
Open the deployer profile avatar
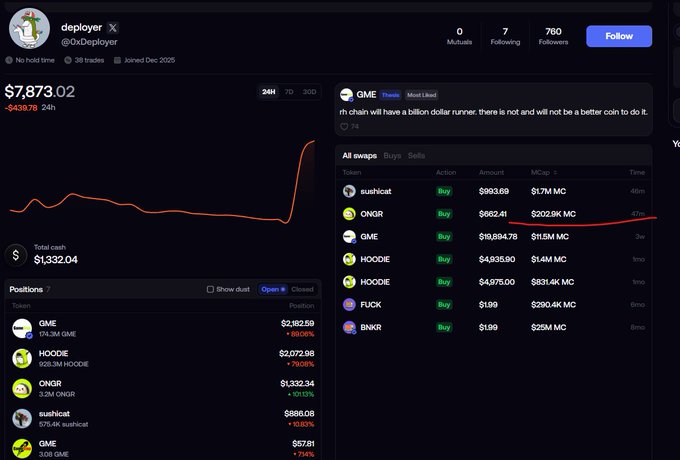(x=29, y=28)
